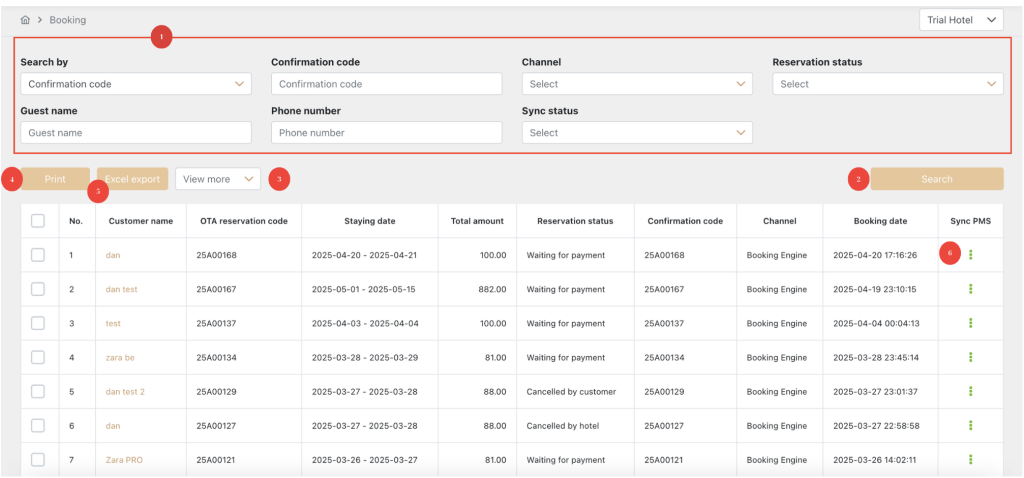Open three-dot menu for booking 25A00129
This screenshot has height=478, width=1024.
tap(970, 391)
